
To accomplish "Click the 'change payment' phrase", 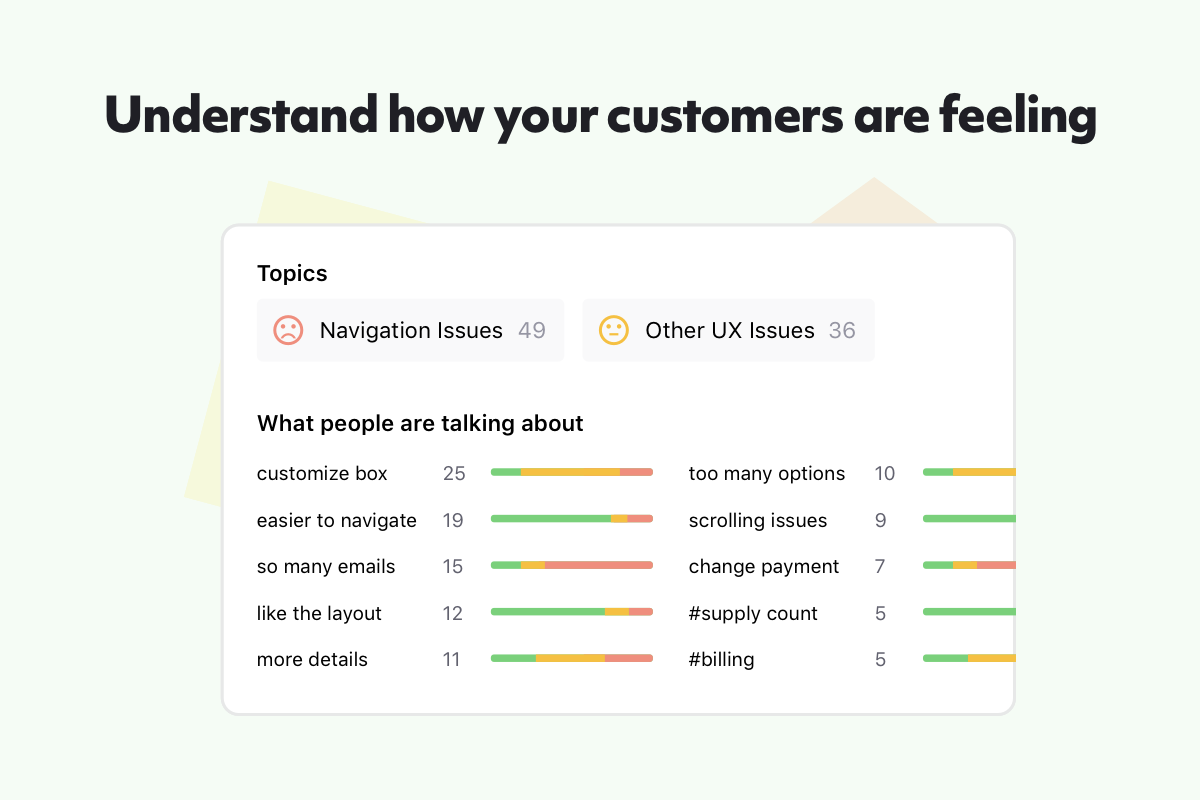I will click(x=764, y=566).
